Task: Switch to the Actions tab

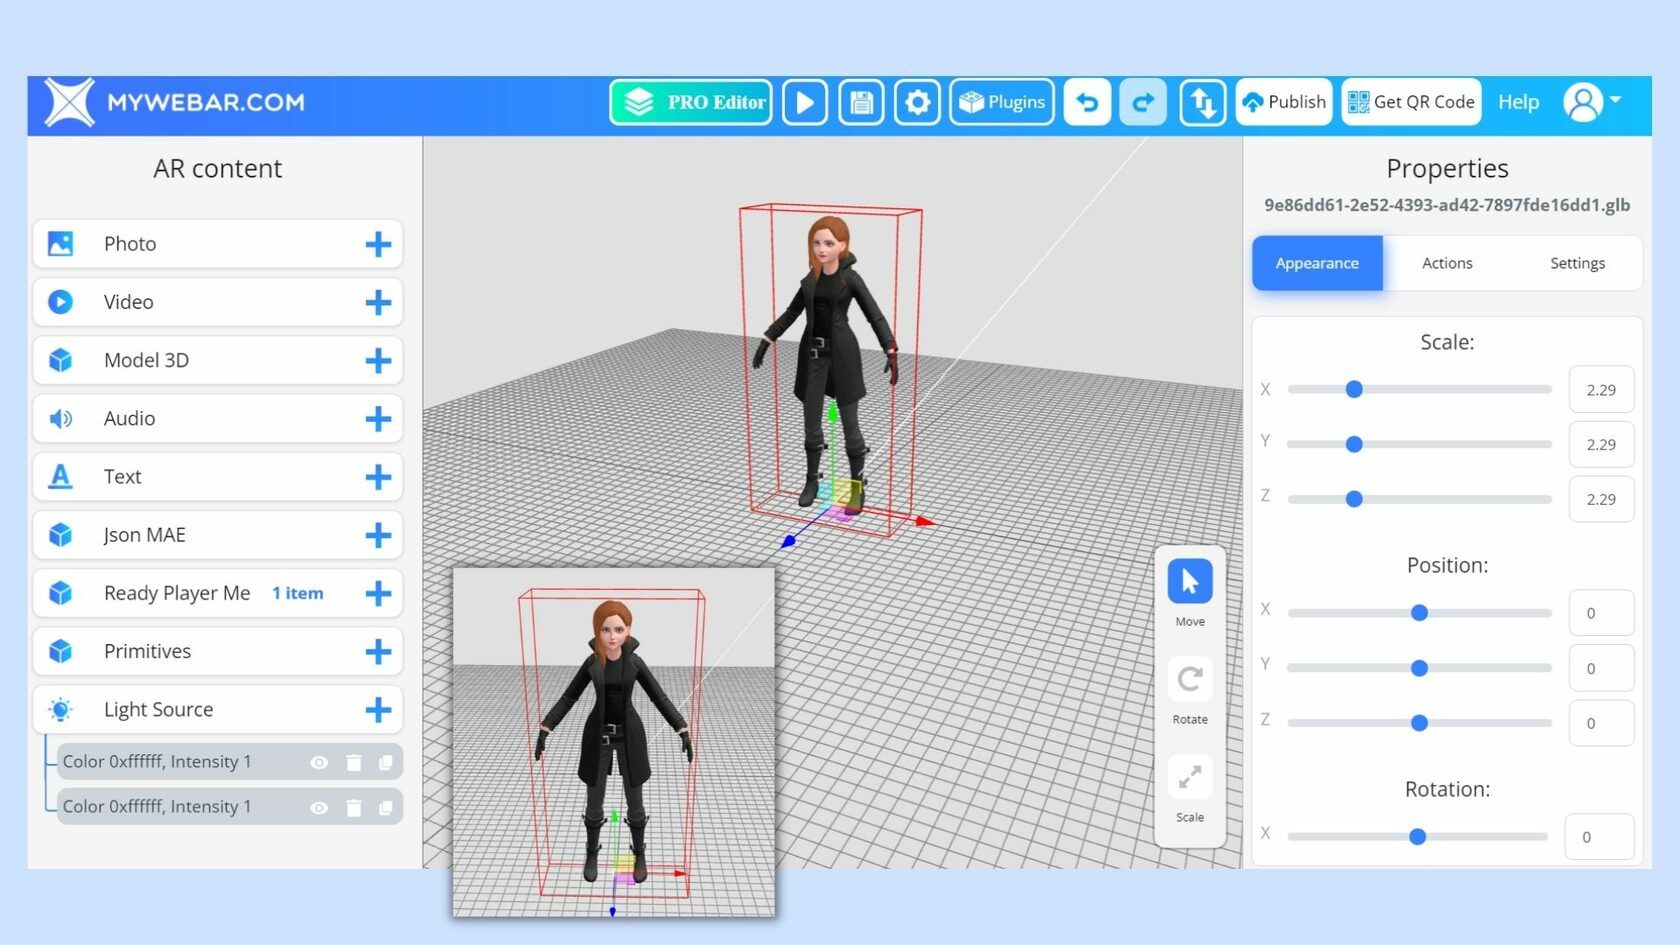Action: click(x=1447, y=263)
